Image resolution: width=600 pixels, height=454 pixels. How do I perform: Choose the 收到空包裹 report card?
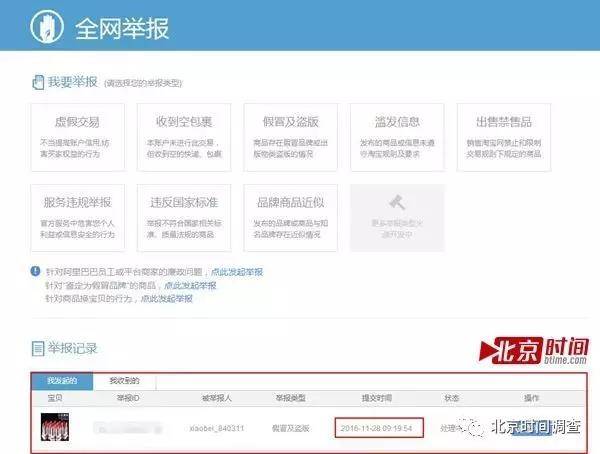point(184,137)
